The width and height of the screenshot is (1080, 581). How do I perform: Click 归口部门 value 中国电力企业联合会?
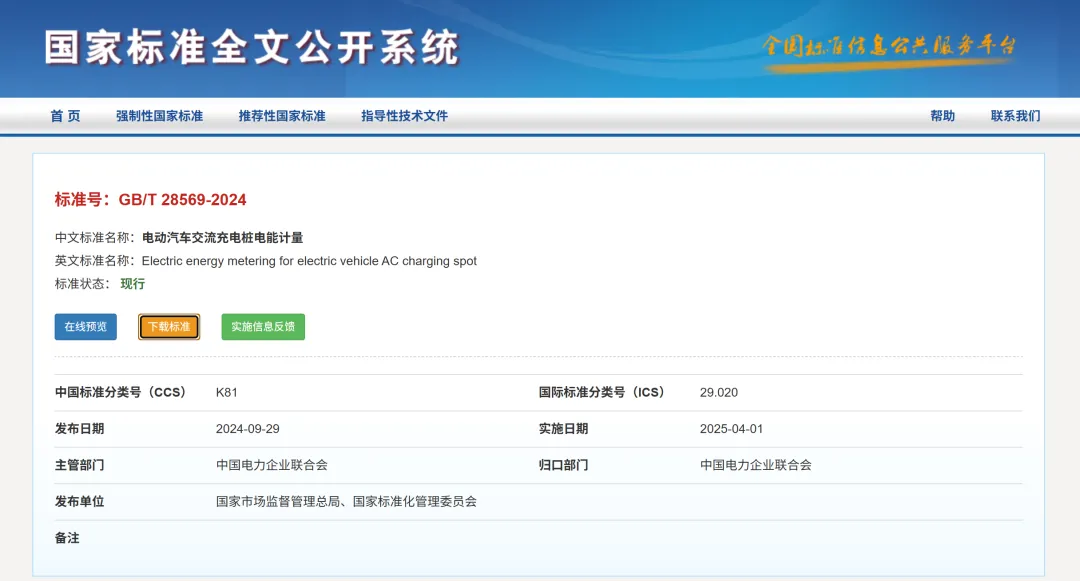click(756, 465)
